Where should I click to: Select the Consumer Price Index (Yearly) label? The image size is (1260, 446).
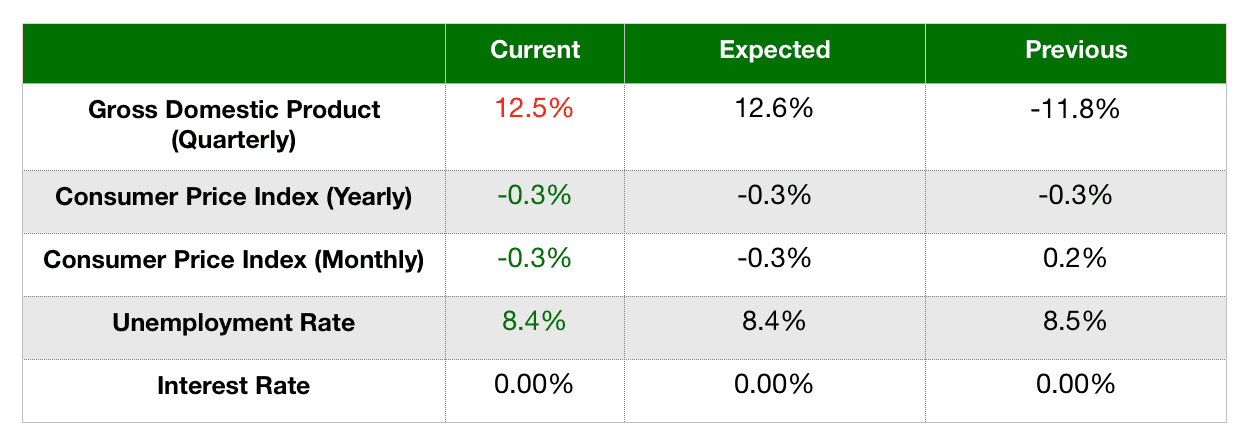[x=234, y=197]
